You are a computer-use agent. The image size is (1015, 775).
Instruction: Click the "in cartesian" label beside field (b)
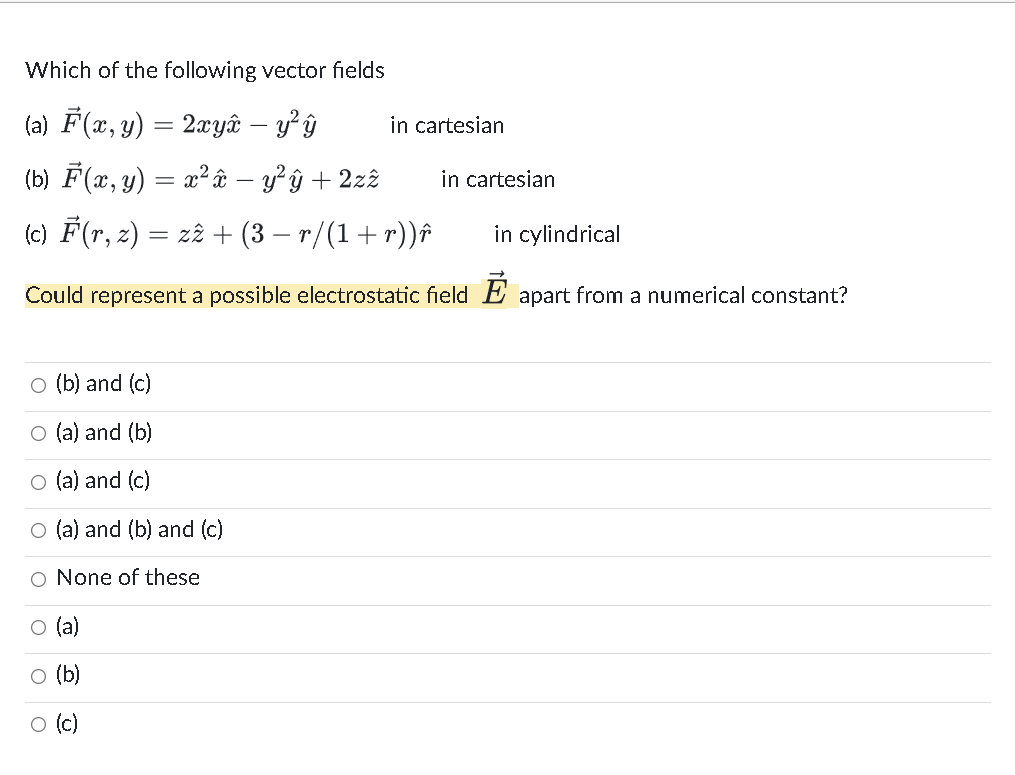pyautogui.click(x=498, y=180)
